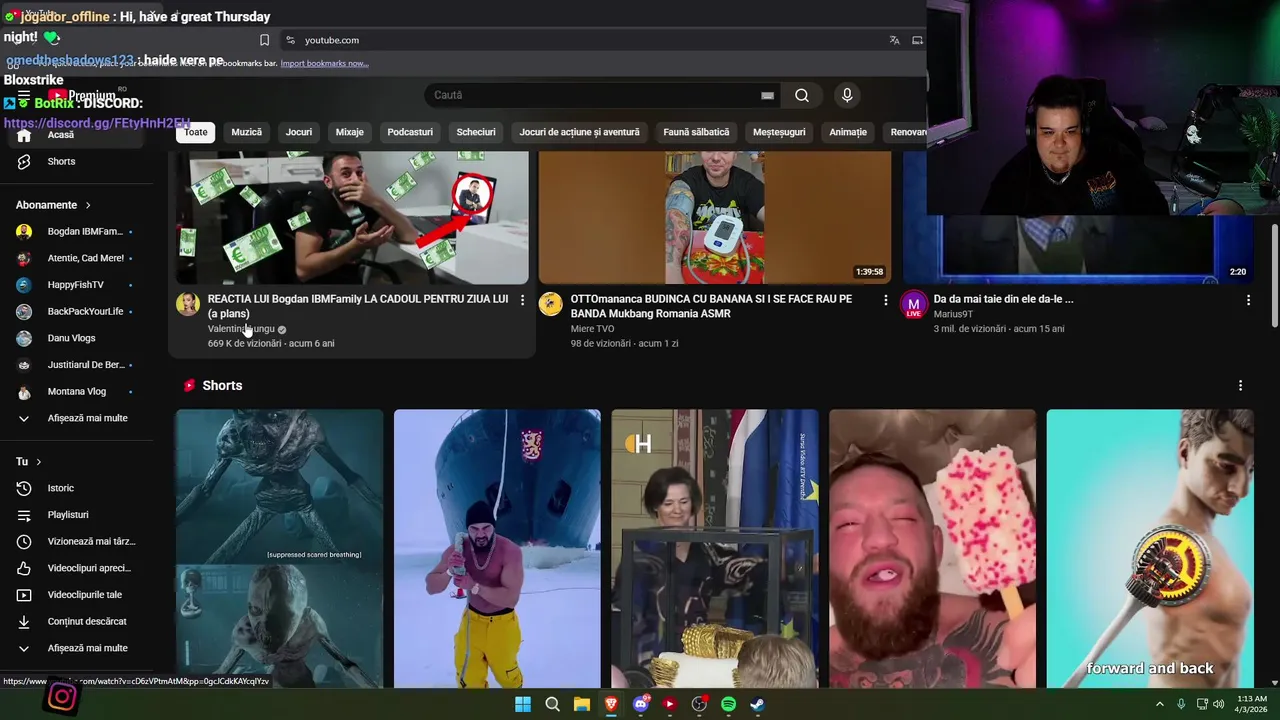Open REACTIA LUI Bogdan IBMFamily video title
Image resolution: width=1280 pixels, height=720 pixels.
click(358, 306)
